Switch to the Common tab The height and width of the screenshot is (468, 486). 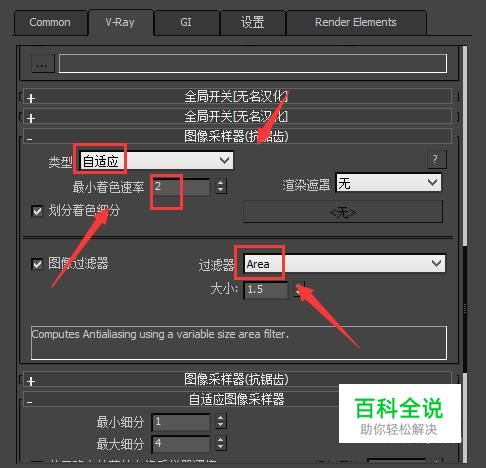click(50, 23)
